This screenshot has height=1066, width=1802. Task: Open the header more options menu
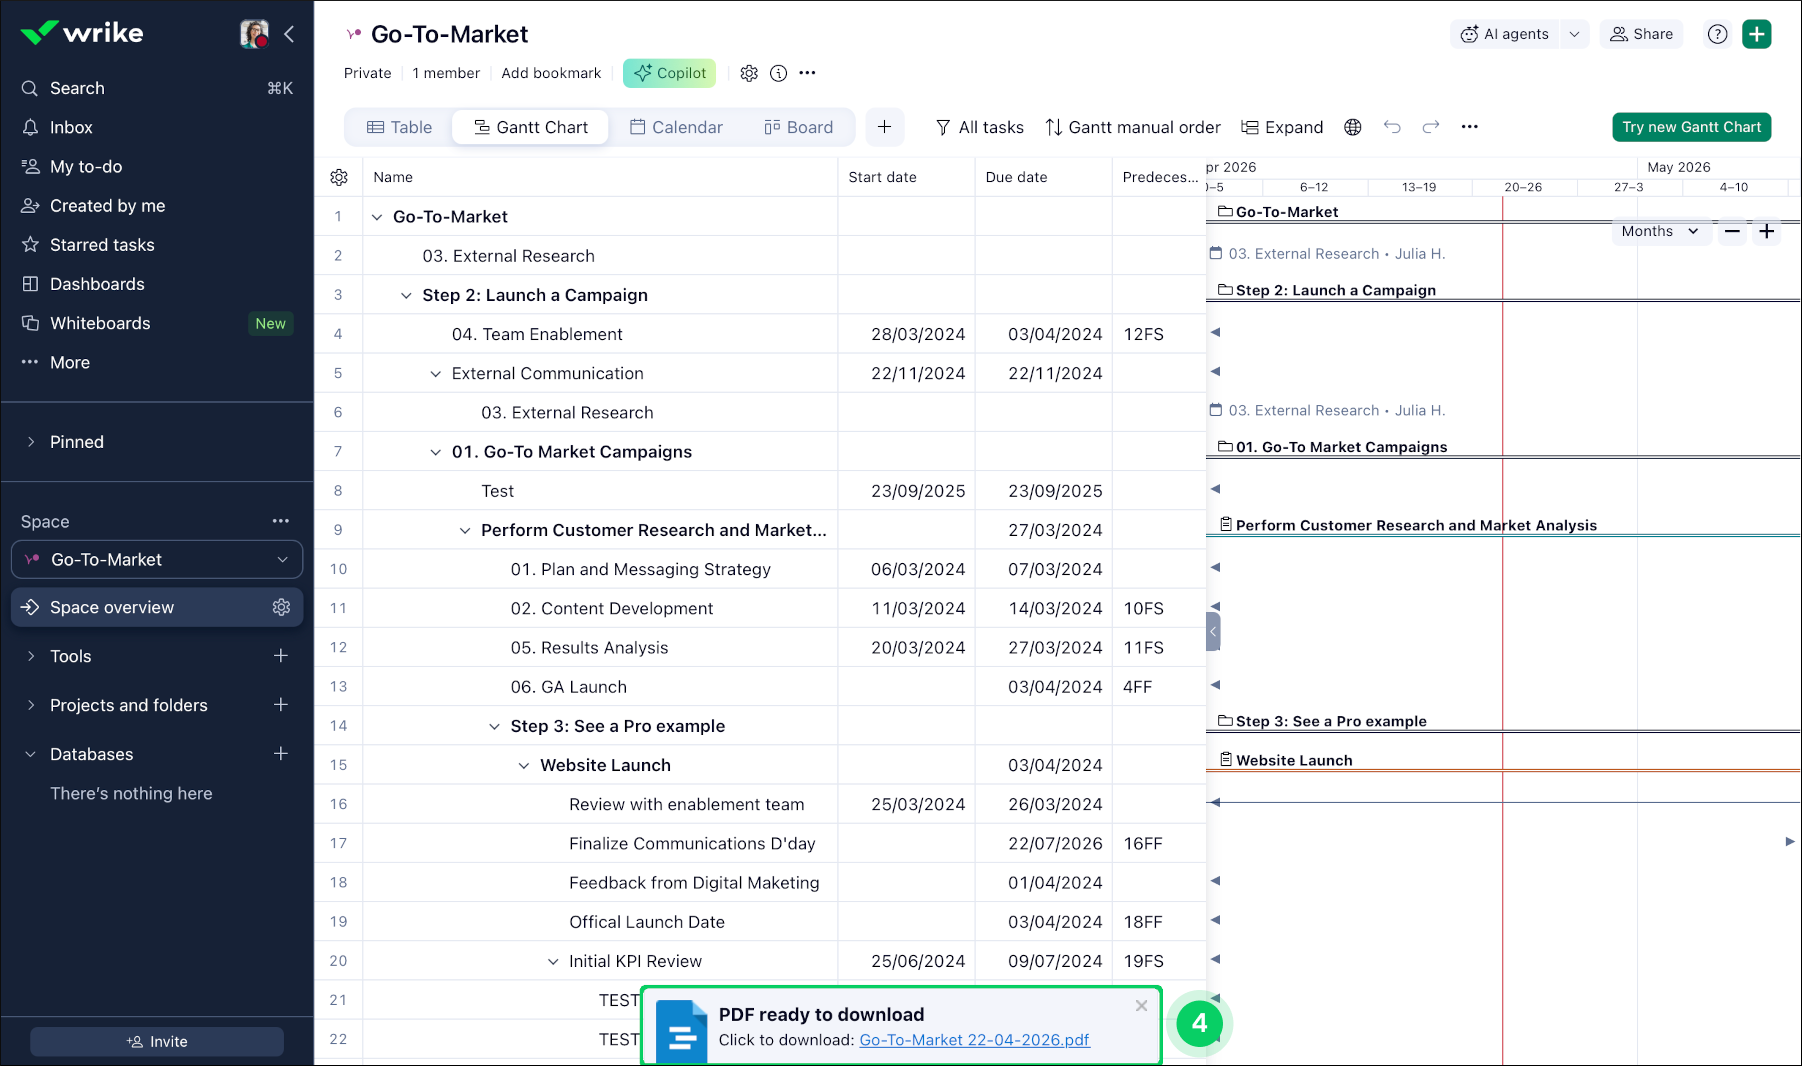[x=808, y=73]
